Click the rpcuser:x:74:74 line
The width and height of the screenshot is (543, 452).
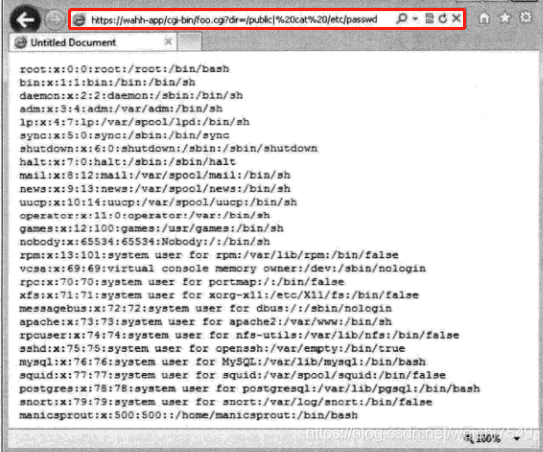click(x=239, y=335)
